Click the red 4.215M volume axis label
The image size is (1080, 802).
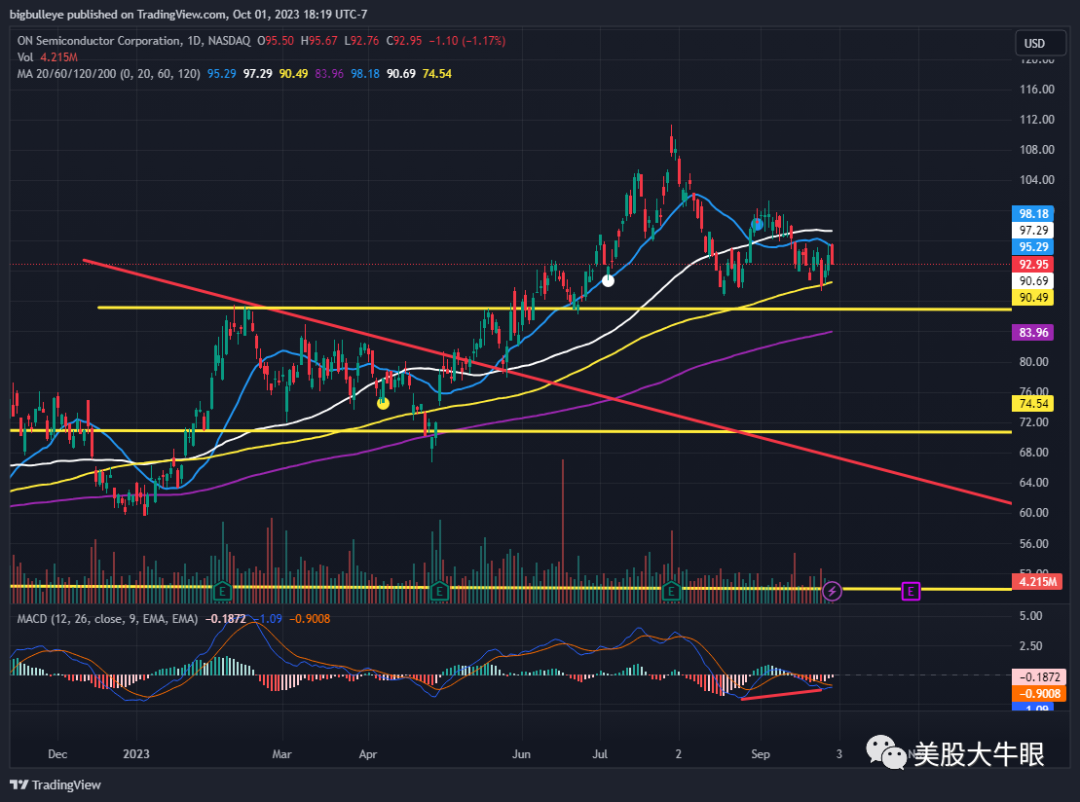point(1037,582)
